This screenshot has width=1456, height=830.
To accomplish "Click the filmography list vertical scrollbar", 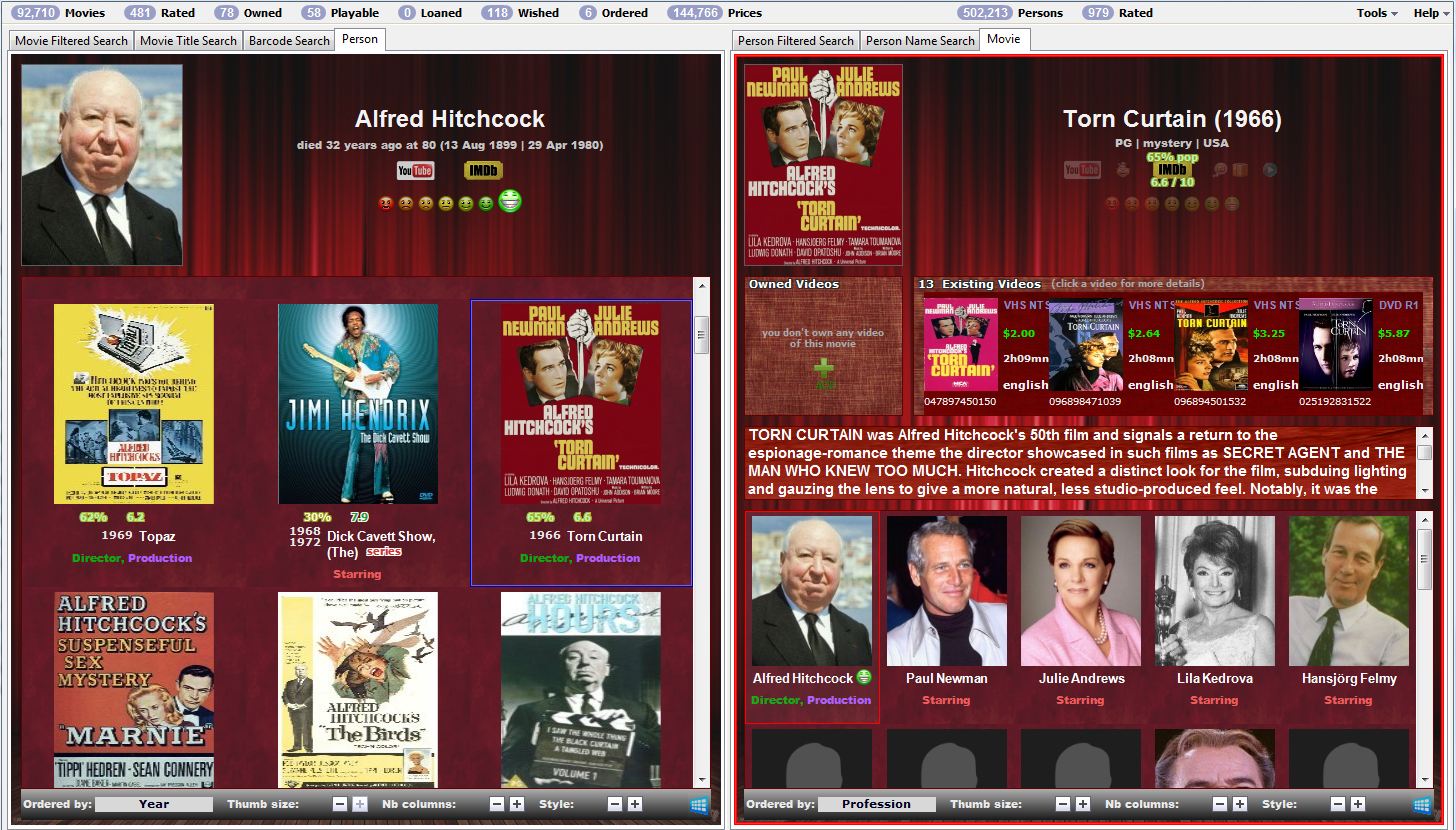I will (702, 532).
